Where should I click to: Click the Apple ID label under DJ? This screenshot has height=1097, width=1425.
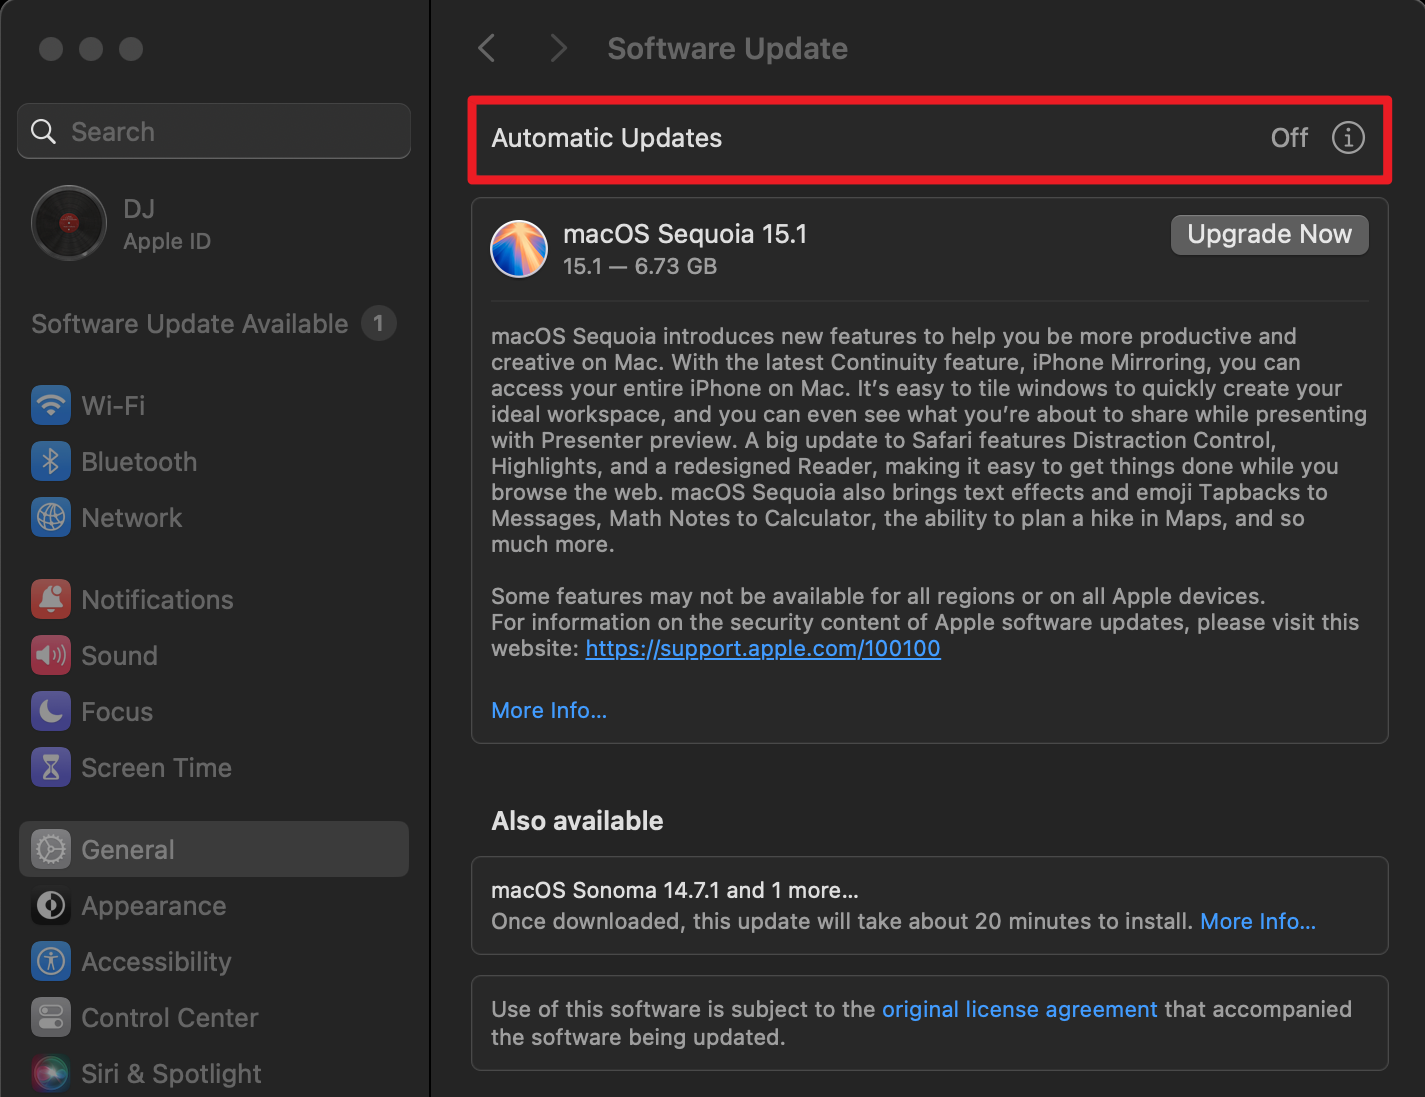click(167, 241)
